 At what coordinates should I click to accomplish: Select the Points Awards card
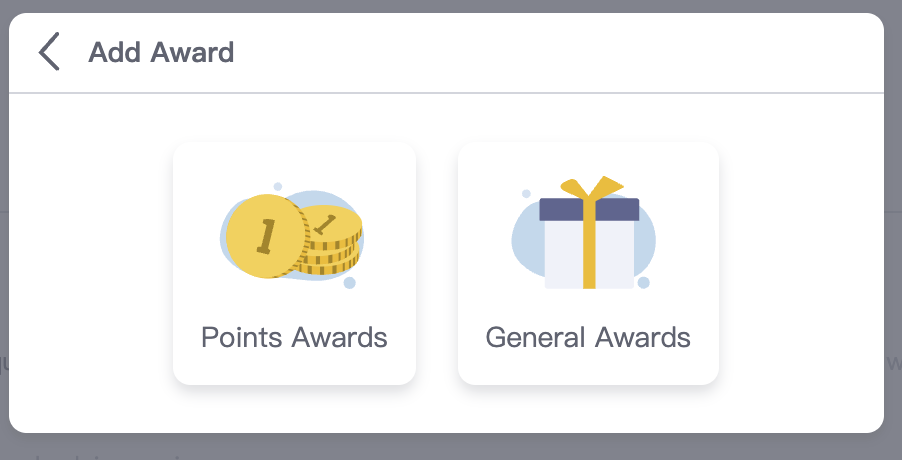294,263
